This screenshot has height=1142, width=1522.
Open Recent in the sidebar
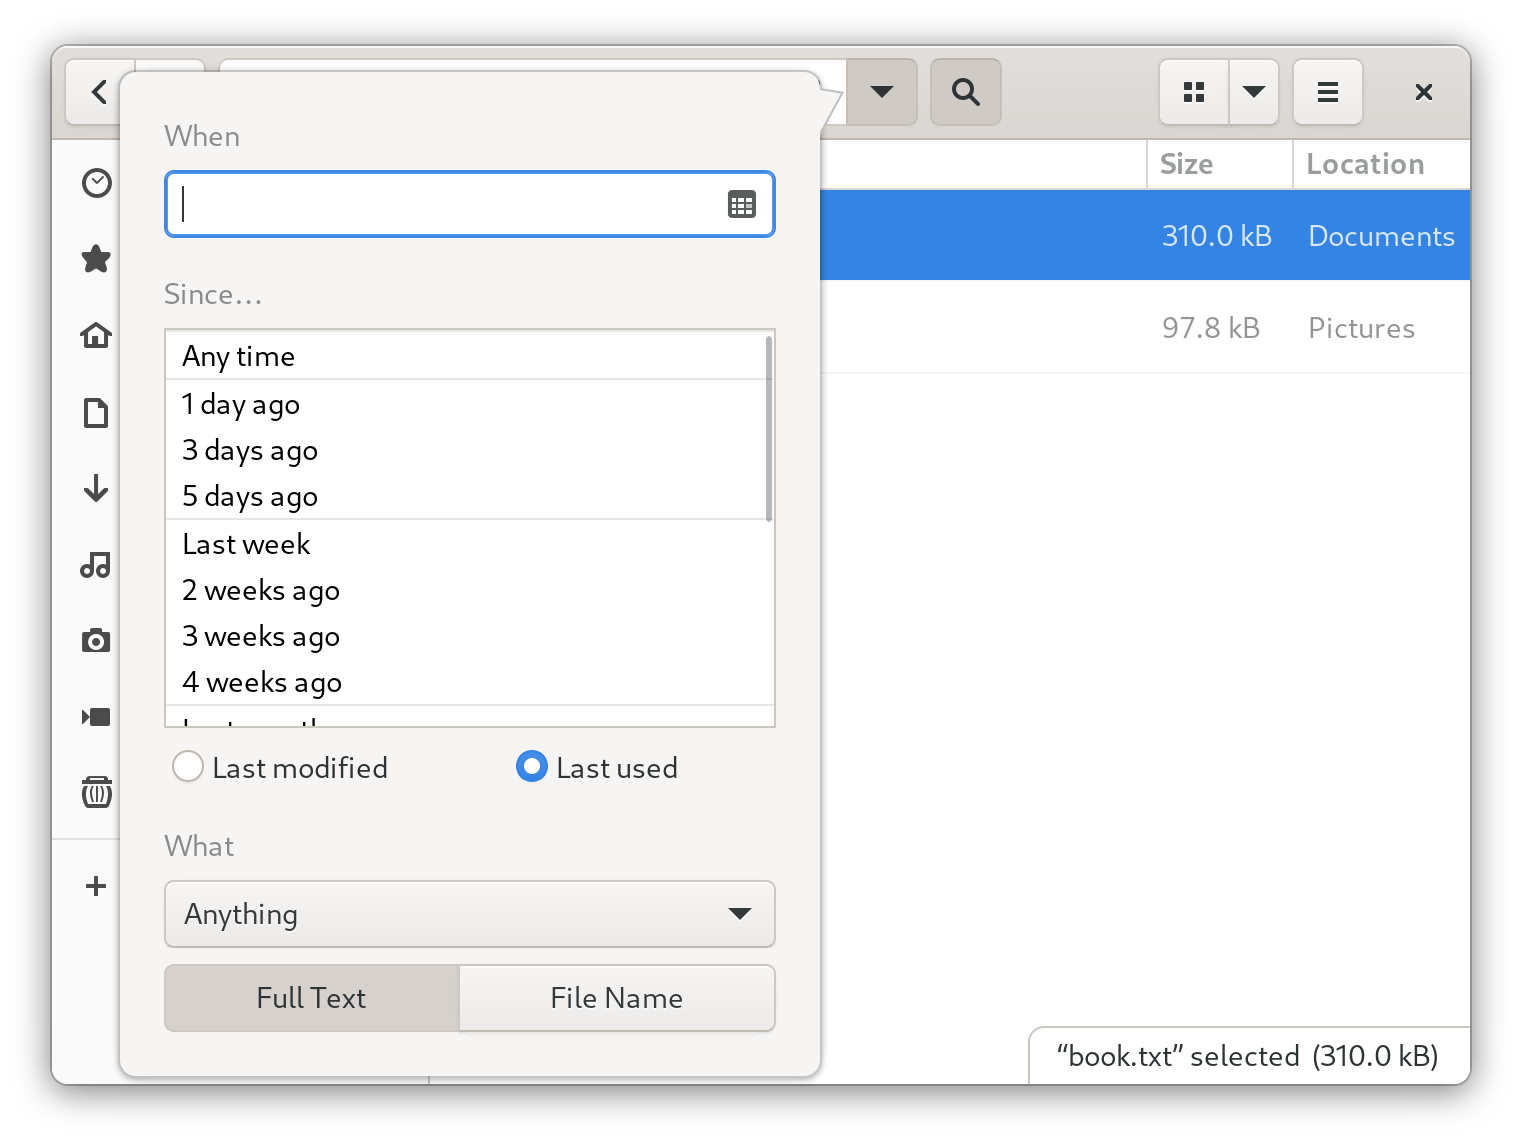point(96,183)
